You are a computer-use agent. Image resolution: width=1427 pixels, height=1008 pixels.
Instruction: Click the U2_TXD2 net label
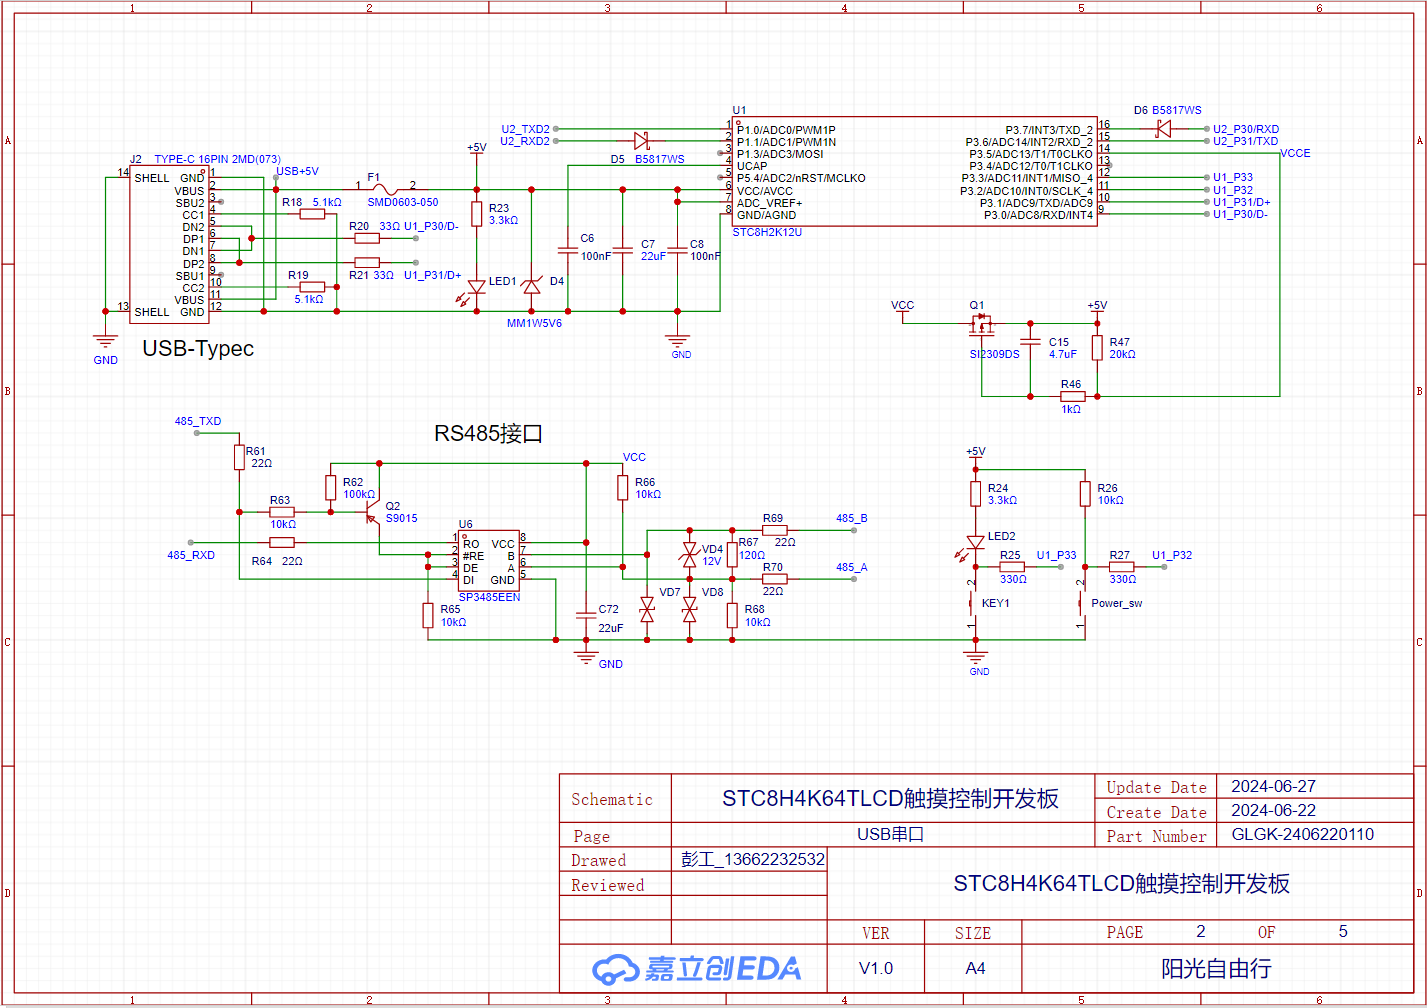526,129
